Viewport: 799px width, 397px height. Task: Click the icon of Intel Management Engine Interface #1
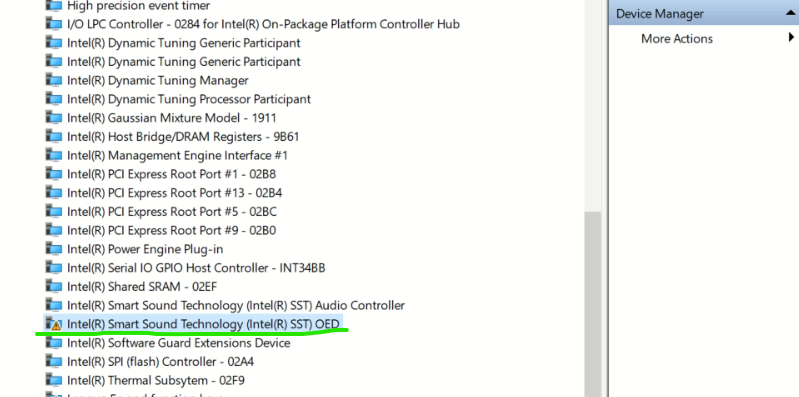tap(54, 155)
